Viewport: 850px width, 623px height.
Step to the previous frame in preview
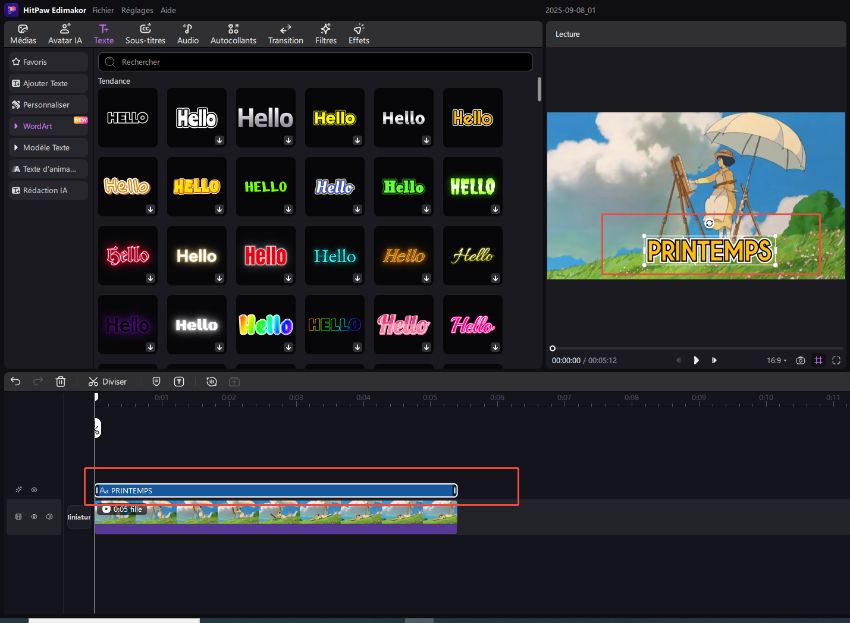(x=679, y=360)
